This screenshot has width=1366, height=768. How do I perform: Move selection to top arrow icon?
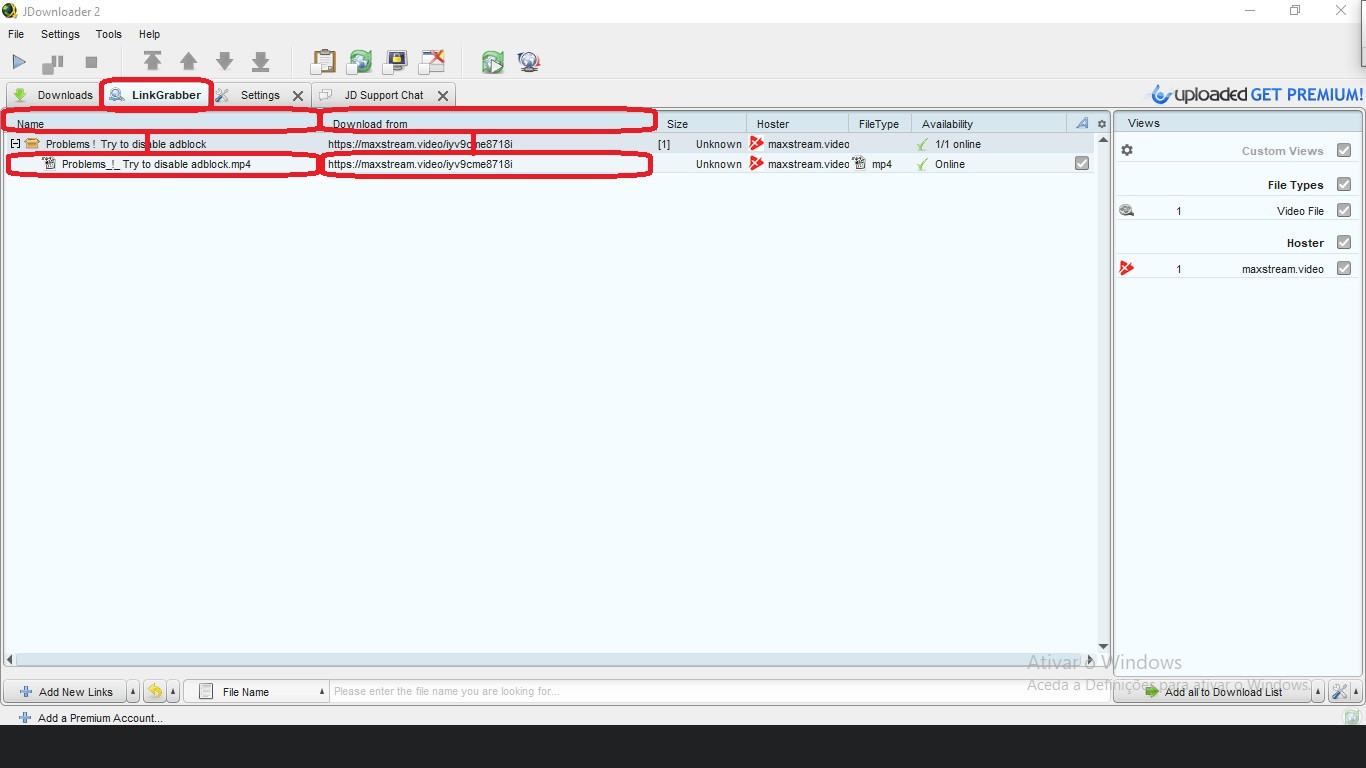(152, 62)
